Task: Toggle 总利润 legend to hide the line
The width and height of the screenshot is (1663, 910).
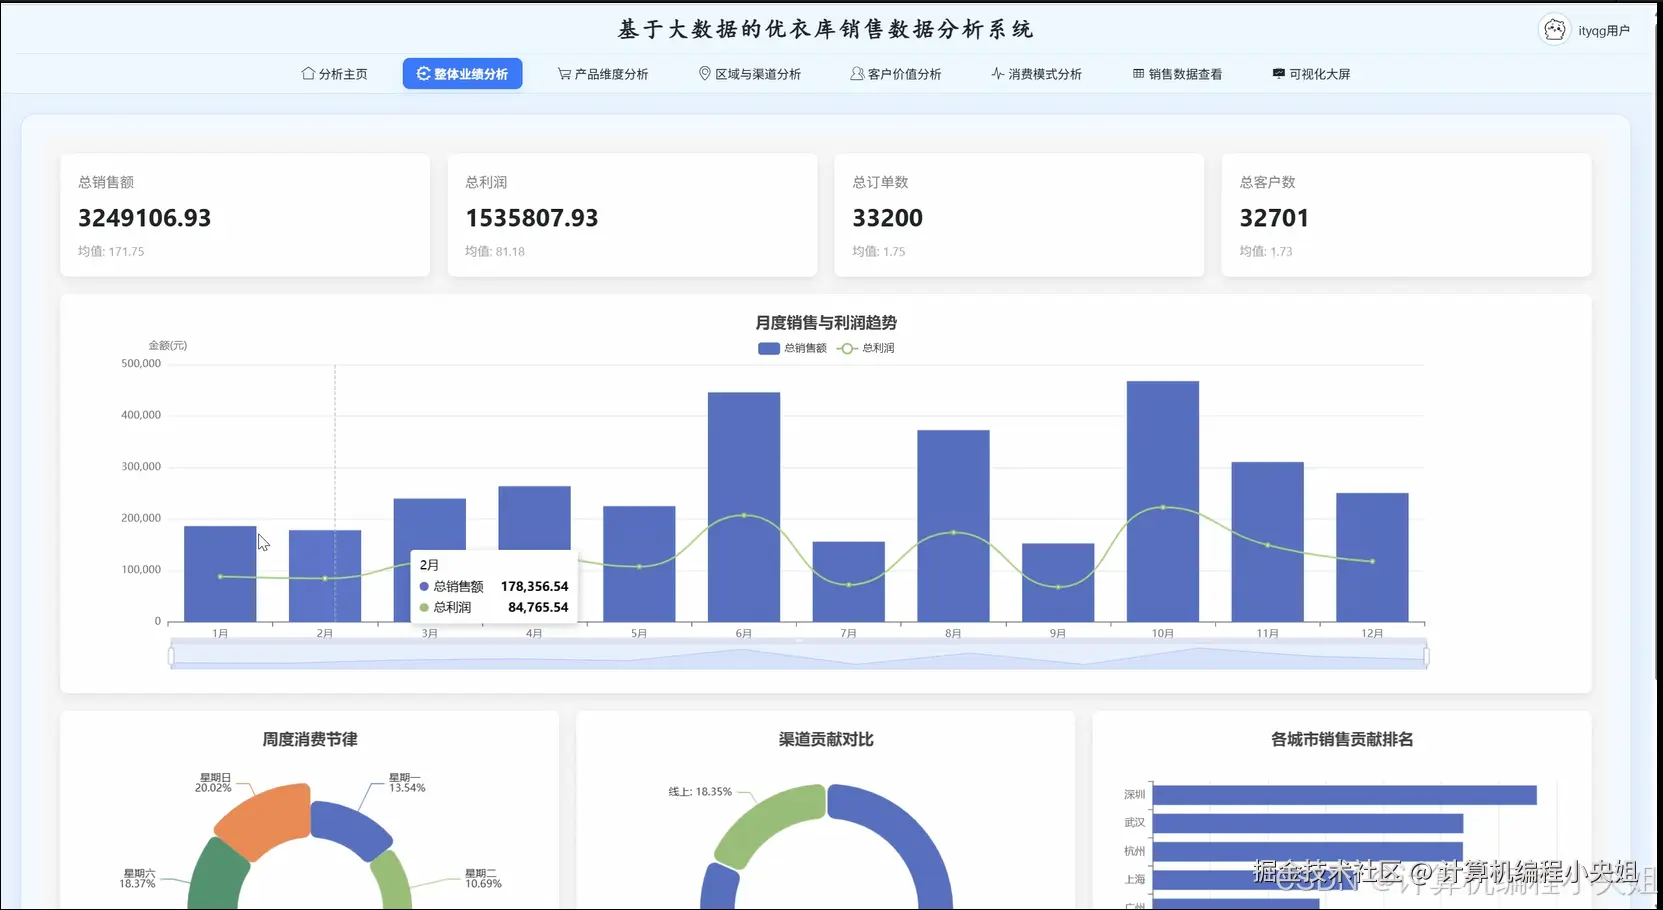Action: point(866,348)
